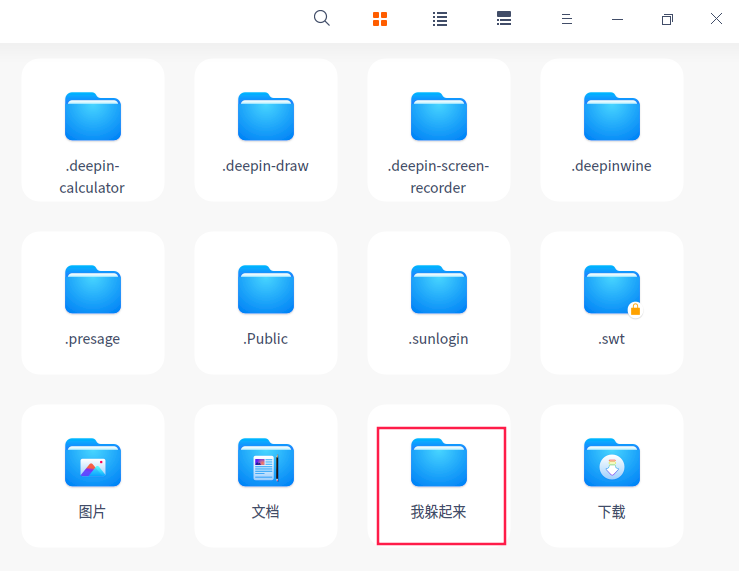Select the .presage folder

[x=93, y=303]
